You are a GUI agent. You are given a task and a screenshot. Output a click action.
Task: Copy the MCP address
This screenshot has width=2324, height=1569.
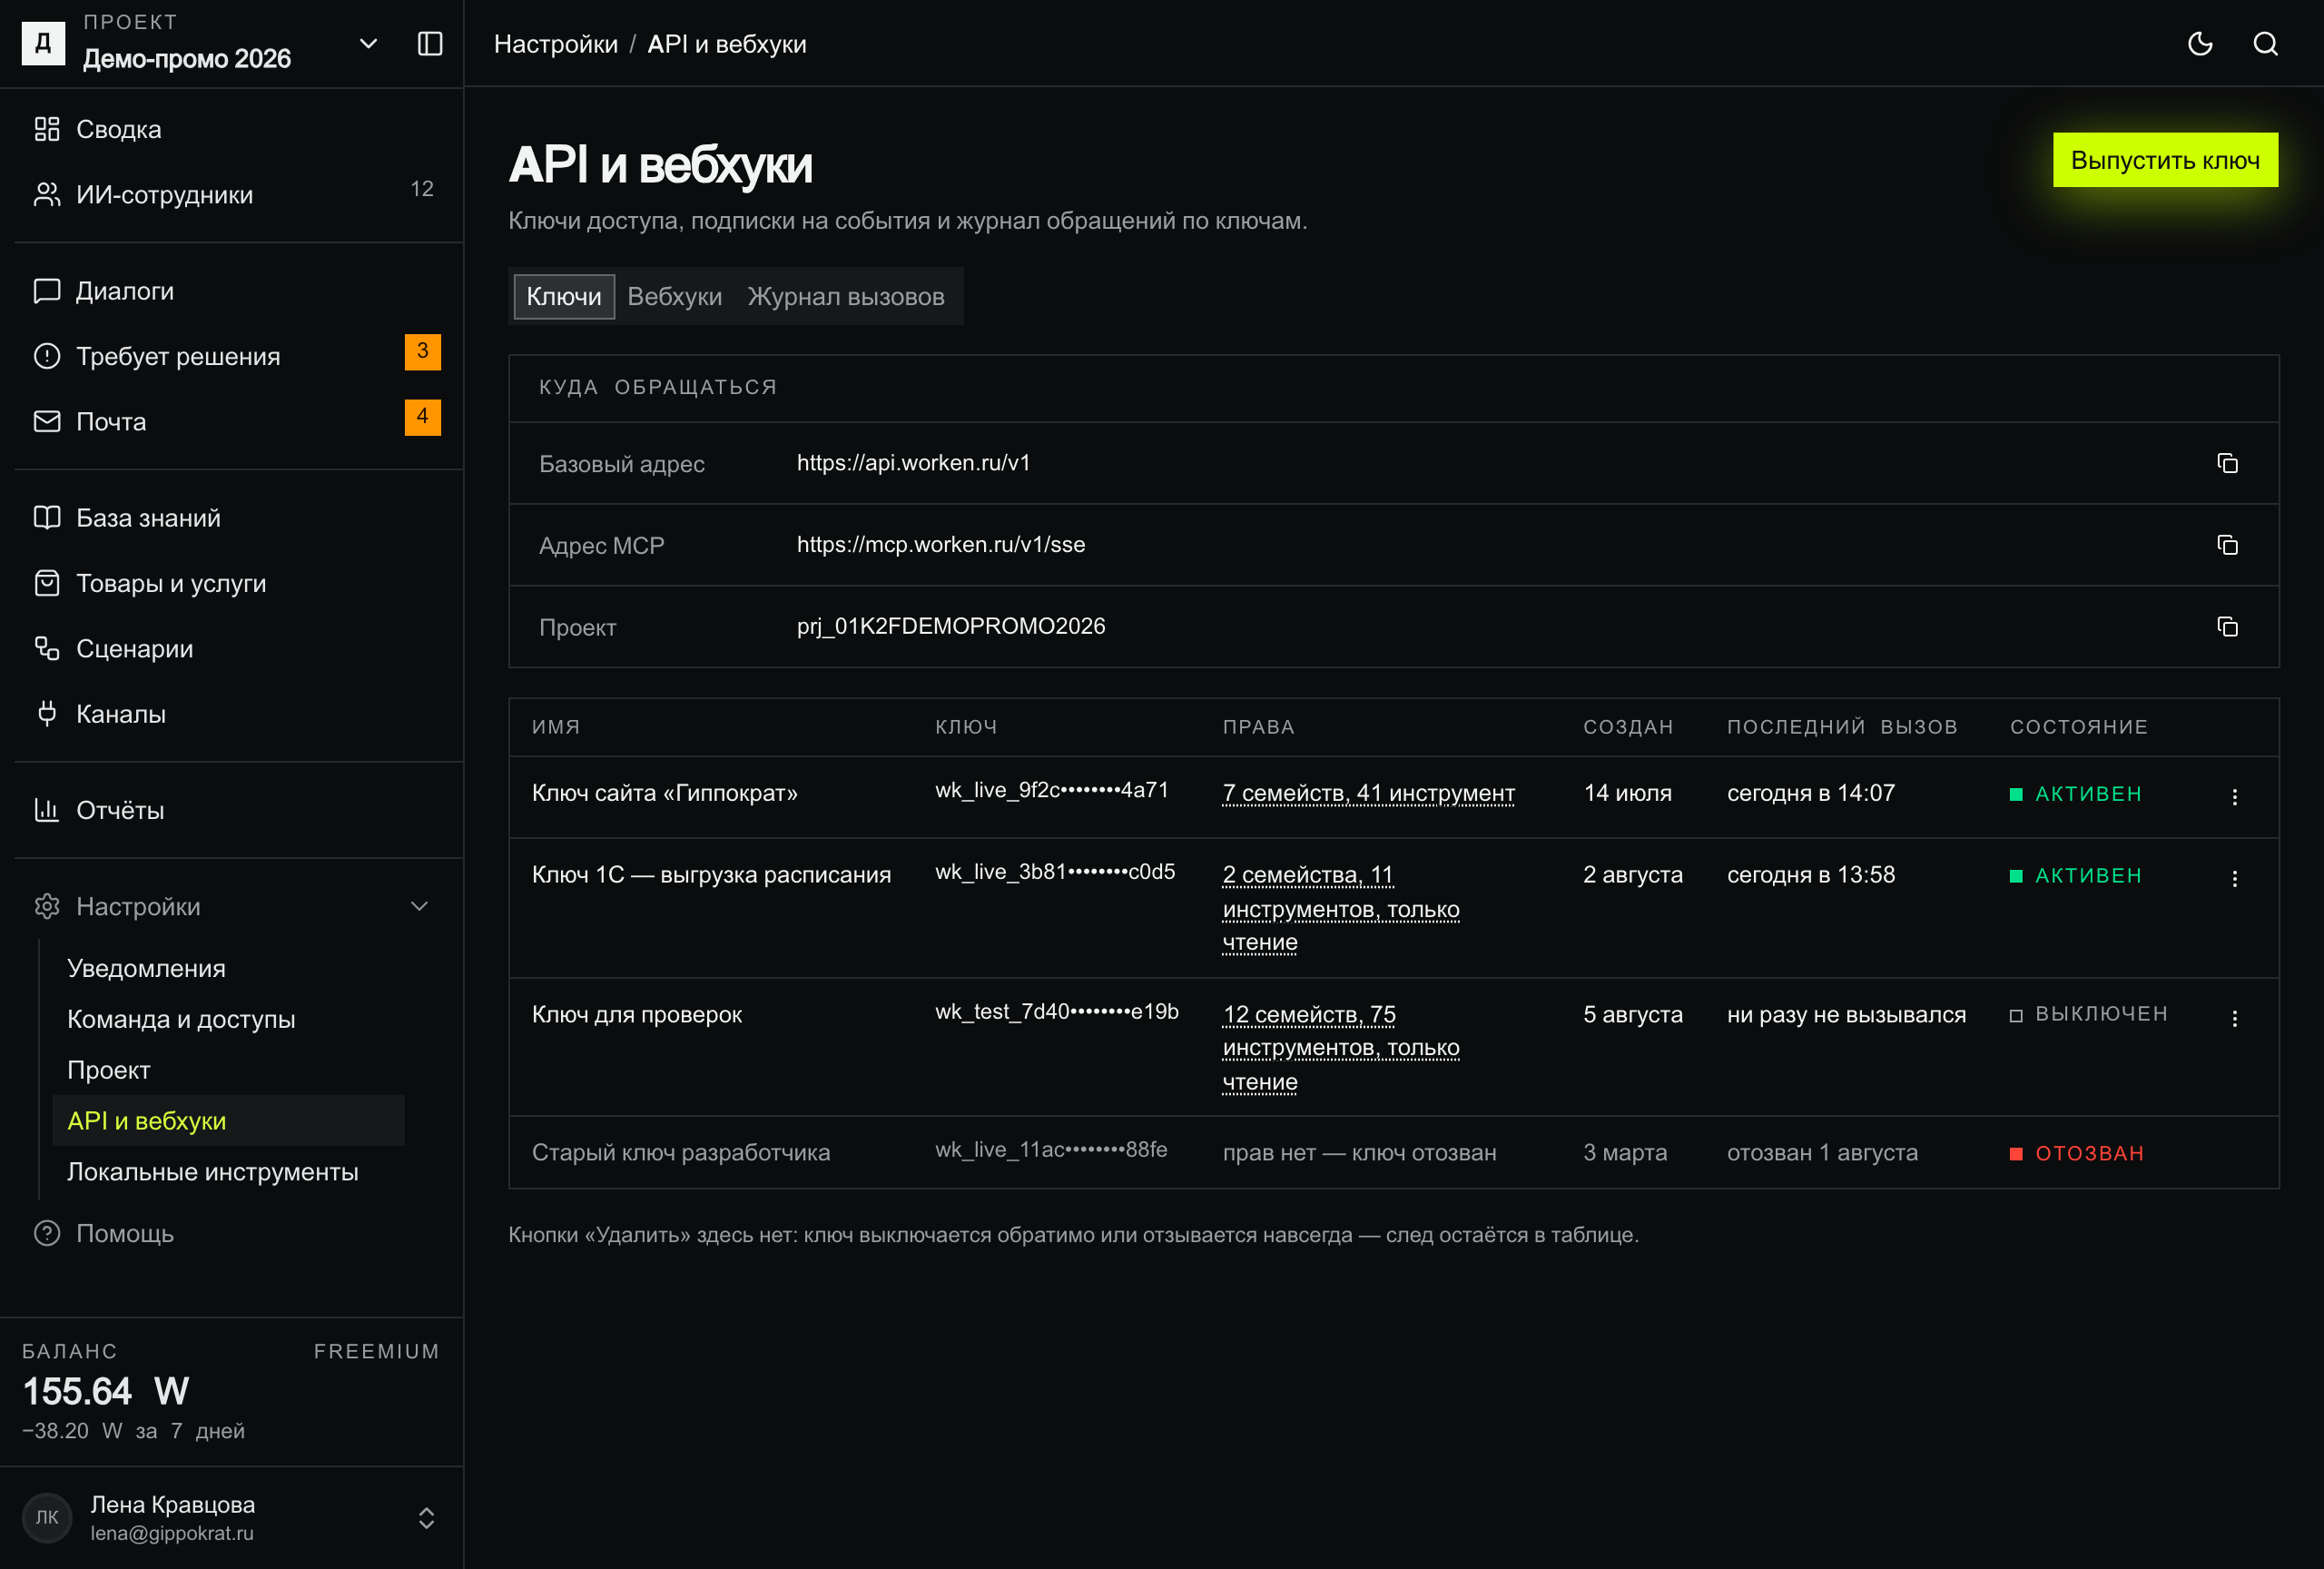[x=2227, y=545]
